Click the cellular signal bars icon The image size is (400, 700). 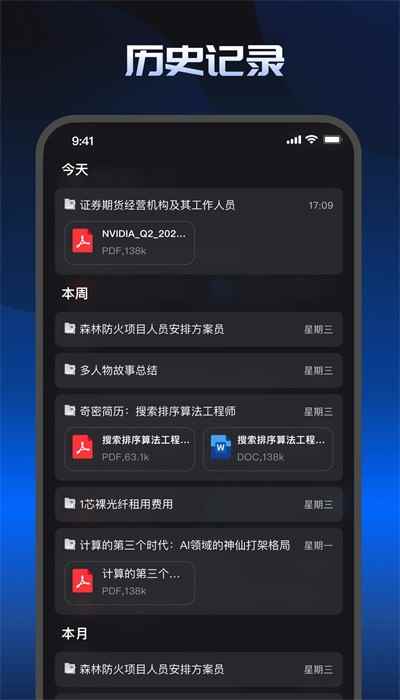click(x=294, y=140)
